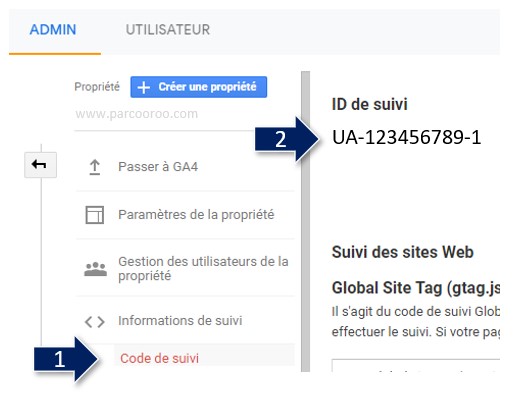
Task: Click the people icon for user management
Action: (x=95, y=269)
